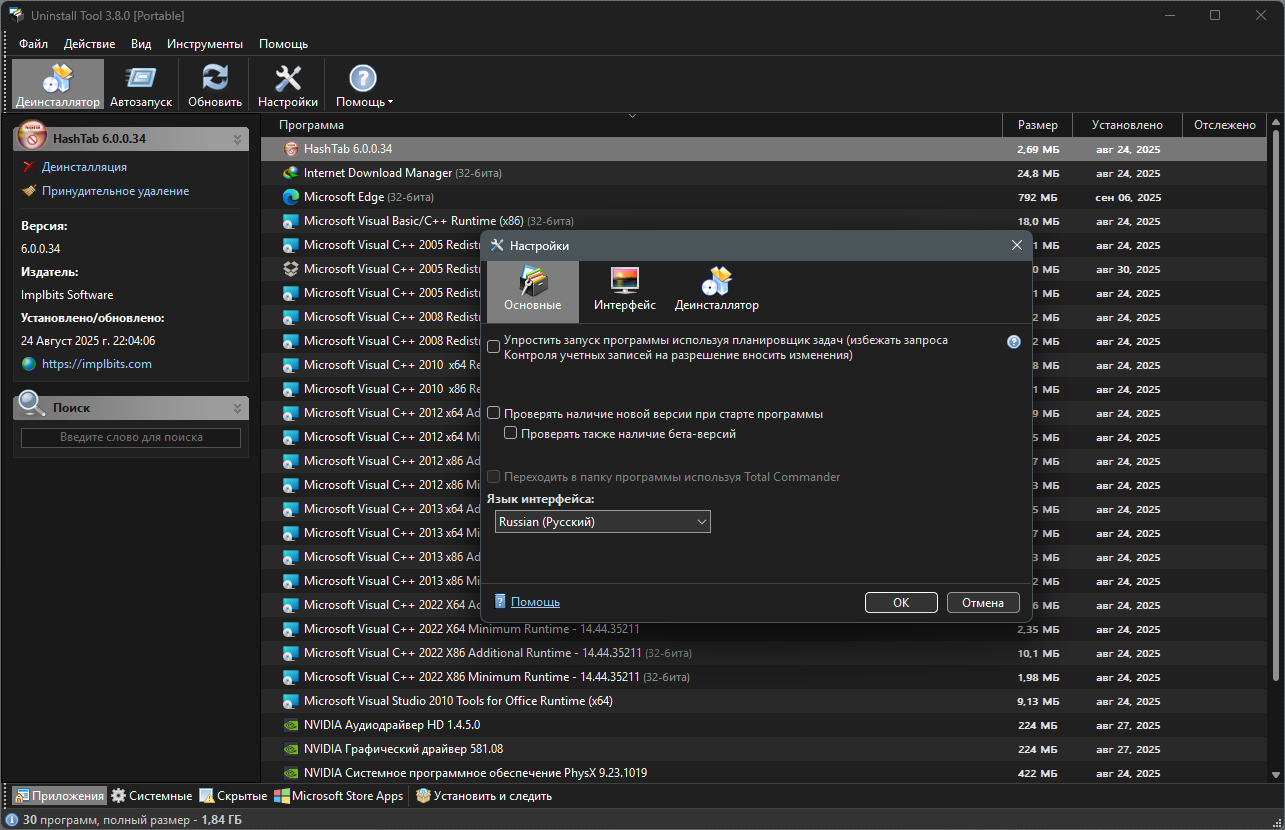This screenshot has width=1285, height=830.
Task: Open the Действие menu
Action: click(x=90, y=44)
